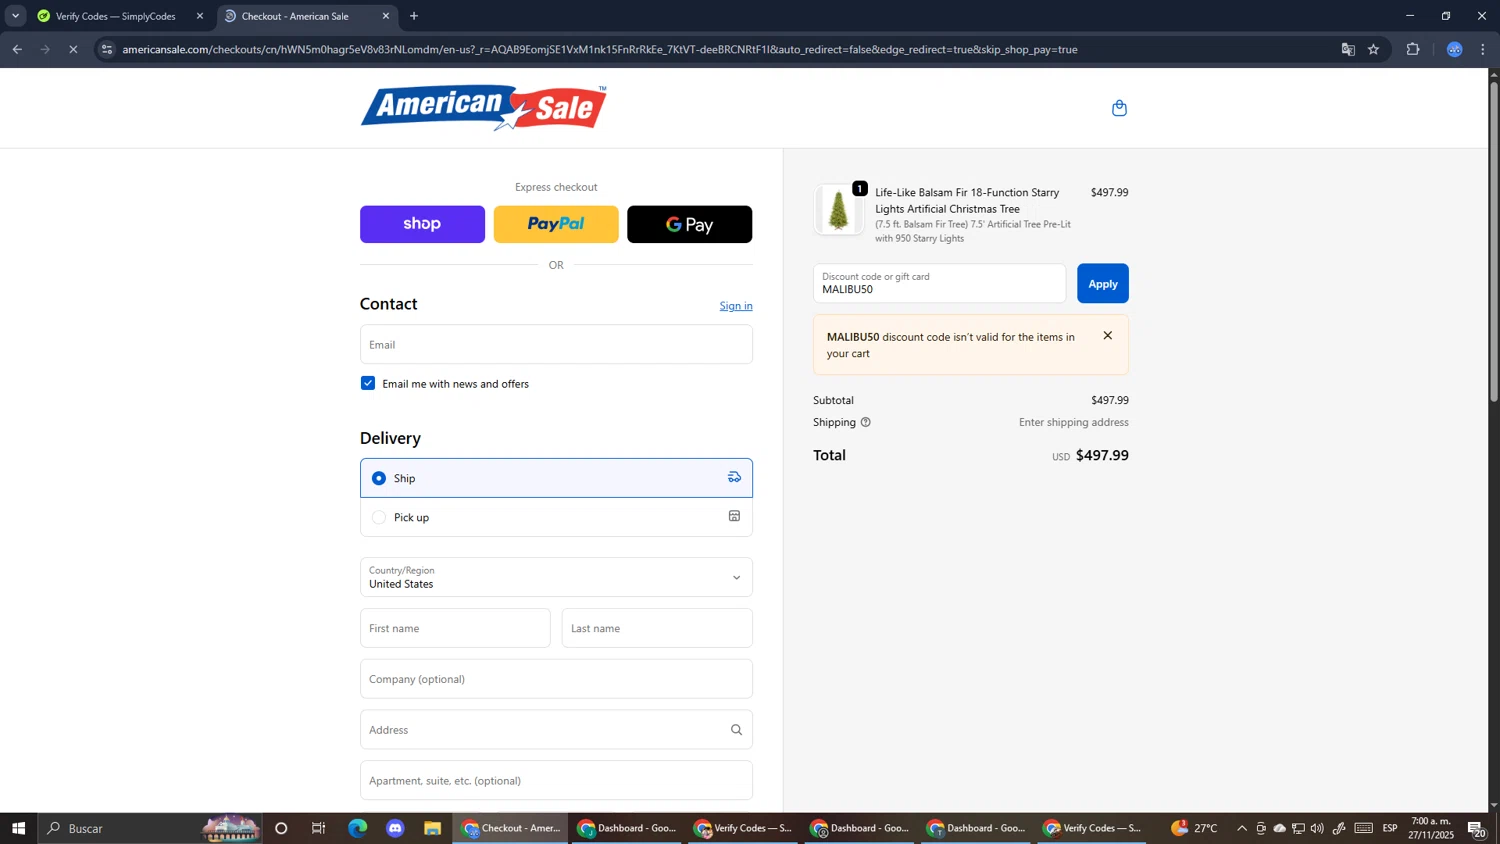Open the clock showing 7:00 a. m.
Viewport: 1500px width, 844px height.
[x=1431, y=828]
